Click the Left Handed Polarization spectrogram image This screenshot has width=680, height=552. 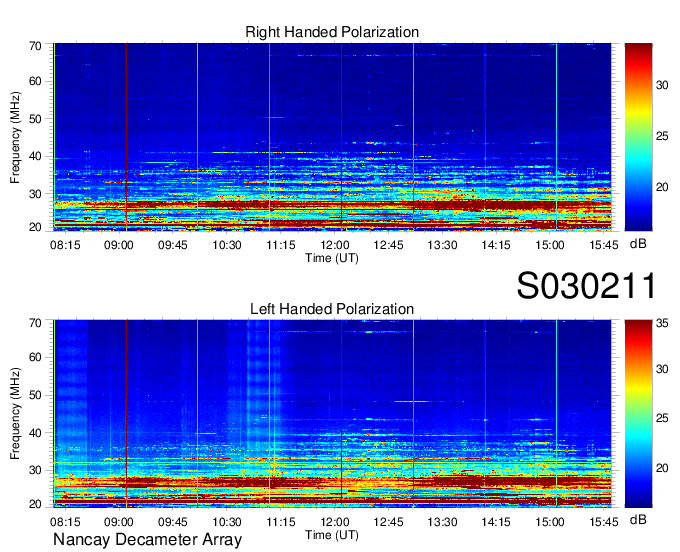click(332, 413)
